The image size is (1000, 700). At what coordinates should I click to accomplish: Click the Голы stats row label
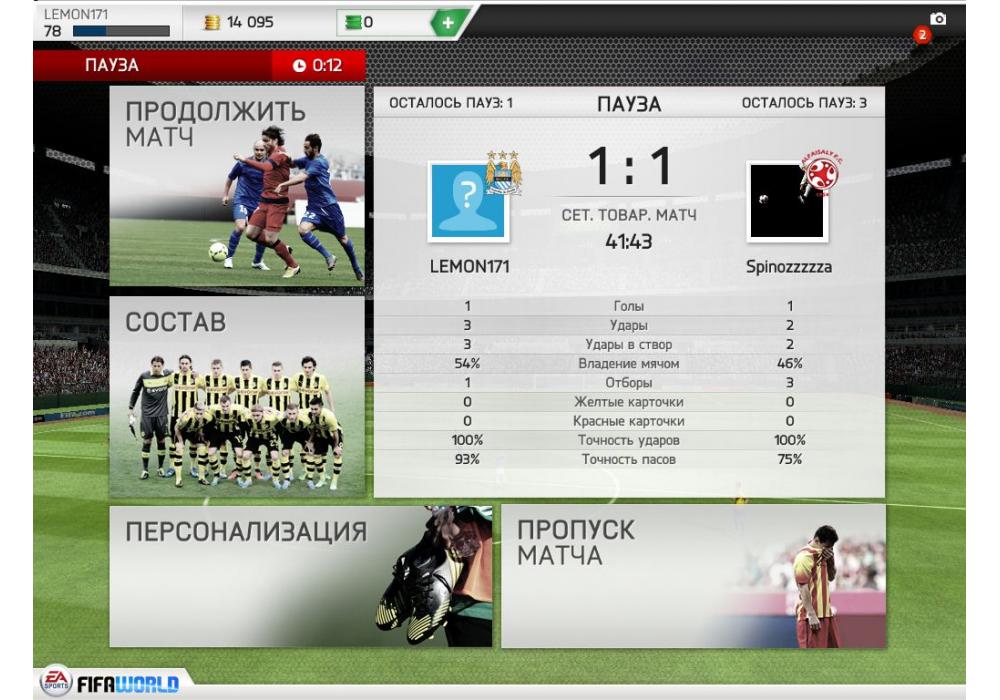[629, 307]
